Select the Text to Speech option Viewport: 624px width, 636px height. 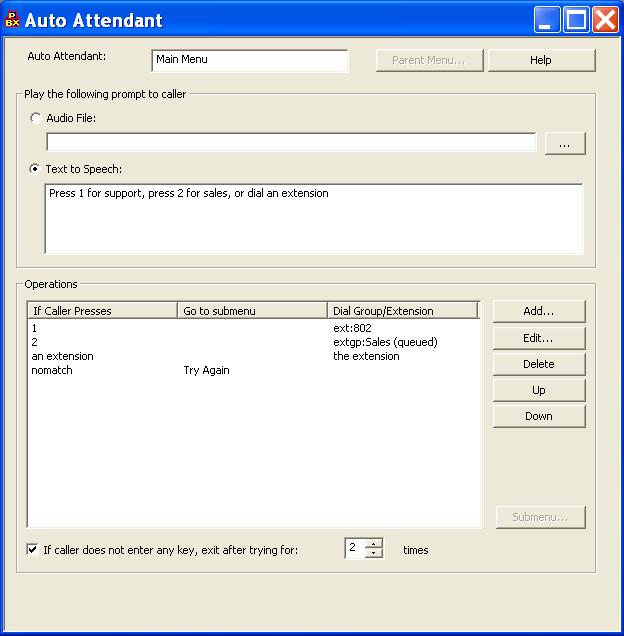37,169
